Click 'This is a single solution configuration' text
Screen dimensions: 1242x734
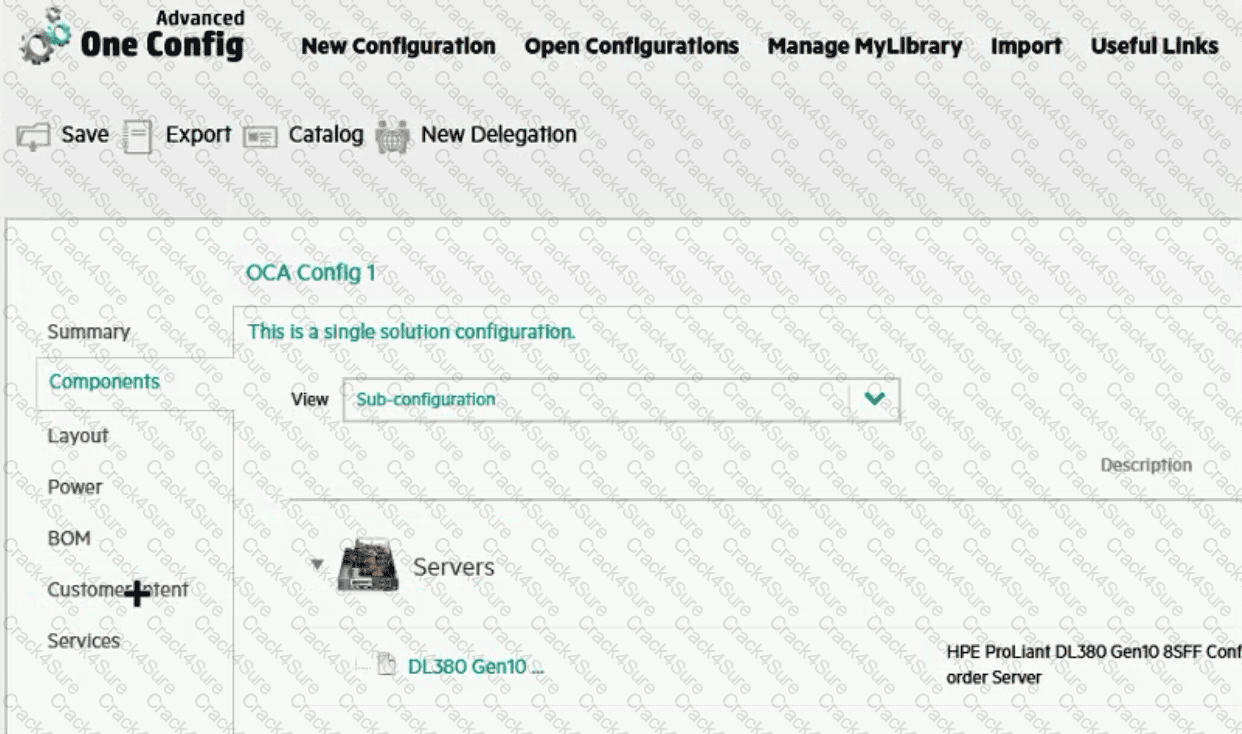[411, 331]
